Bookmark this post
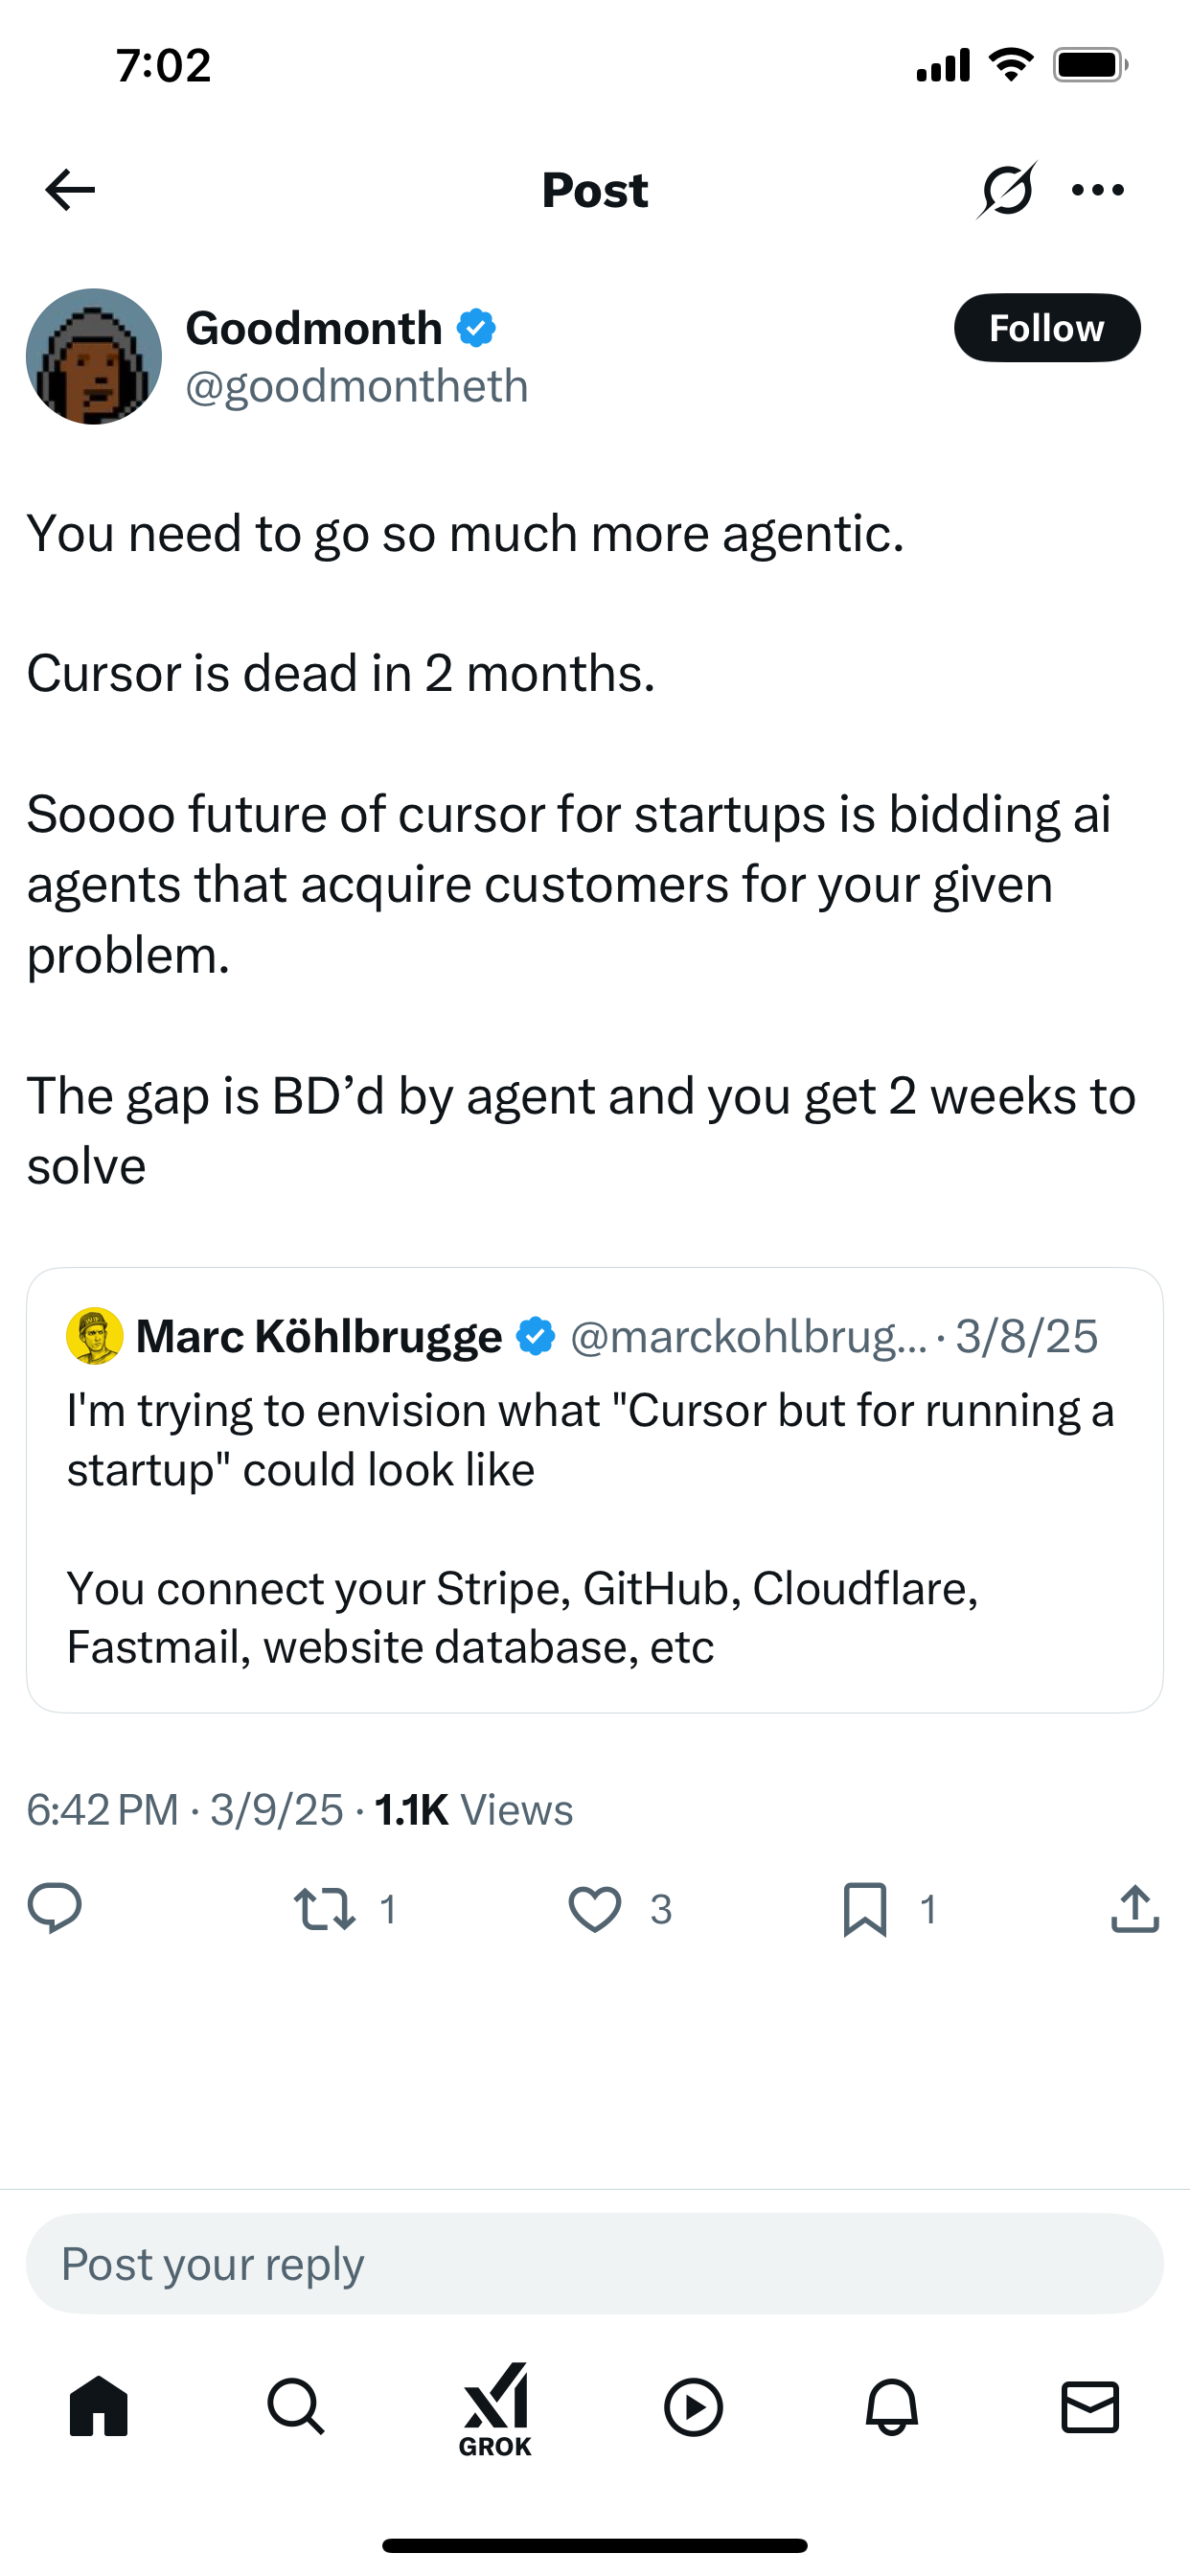1190x2576 pixels. [865, 1908]
